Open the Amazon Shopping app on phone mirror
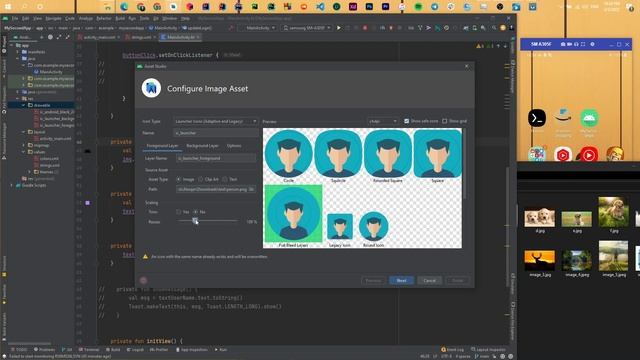This screenshot has height=360, width=640. [563, 118]
